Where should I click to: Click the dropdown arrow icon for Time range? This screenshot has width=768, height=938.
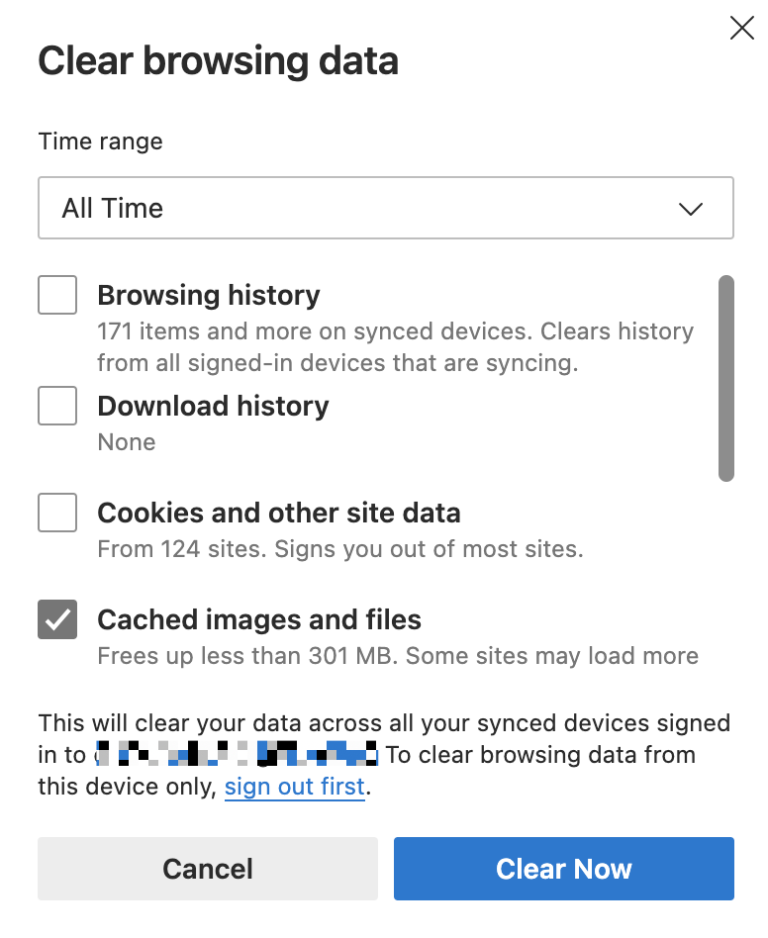tap(689, 208)
